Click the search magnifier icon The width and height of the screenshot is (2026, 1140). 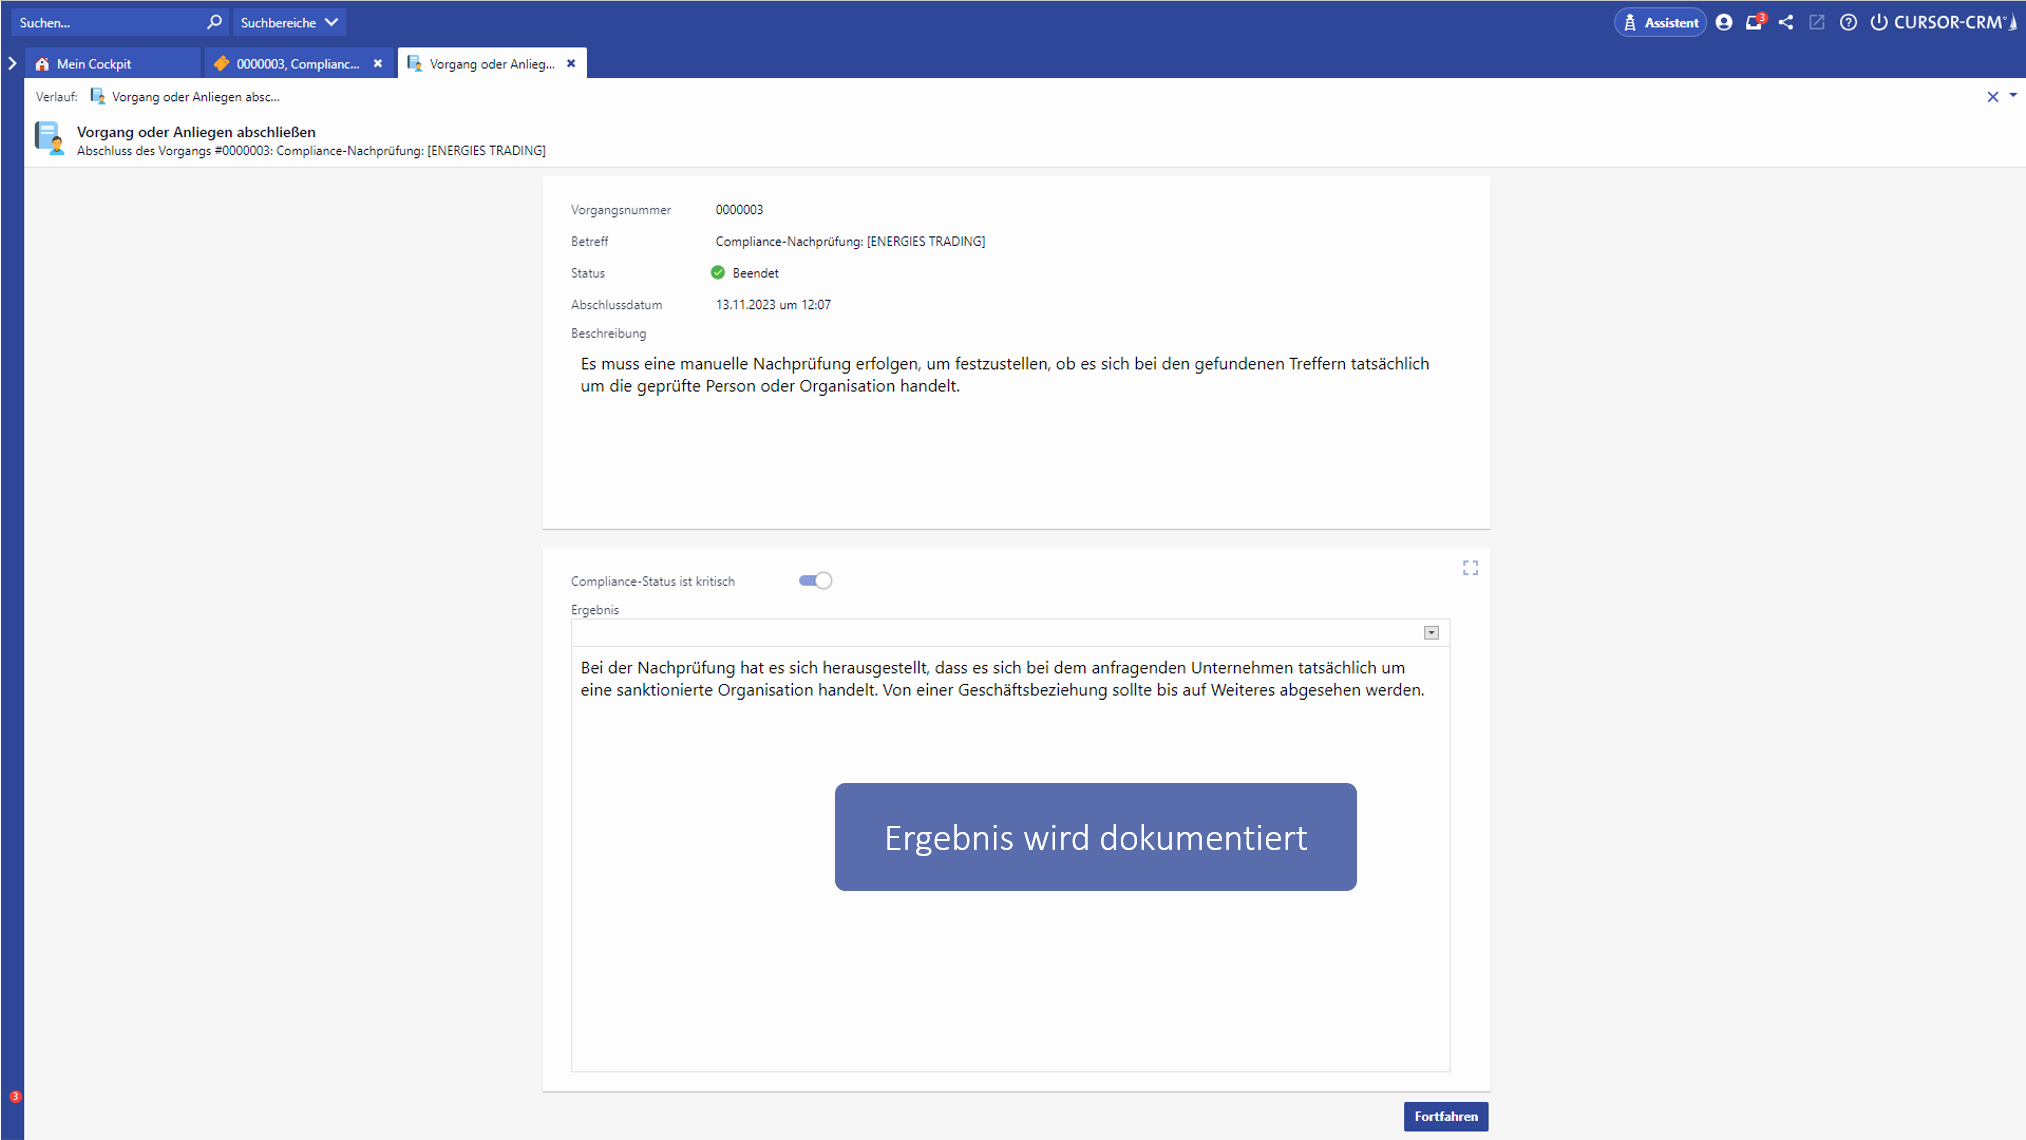coord(214,22)
